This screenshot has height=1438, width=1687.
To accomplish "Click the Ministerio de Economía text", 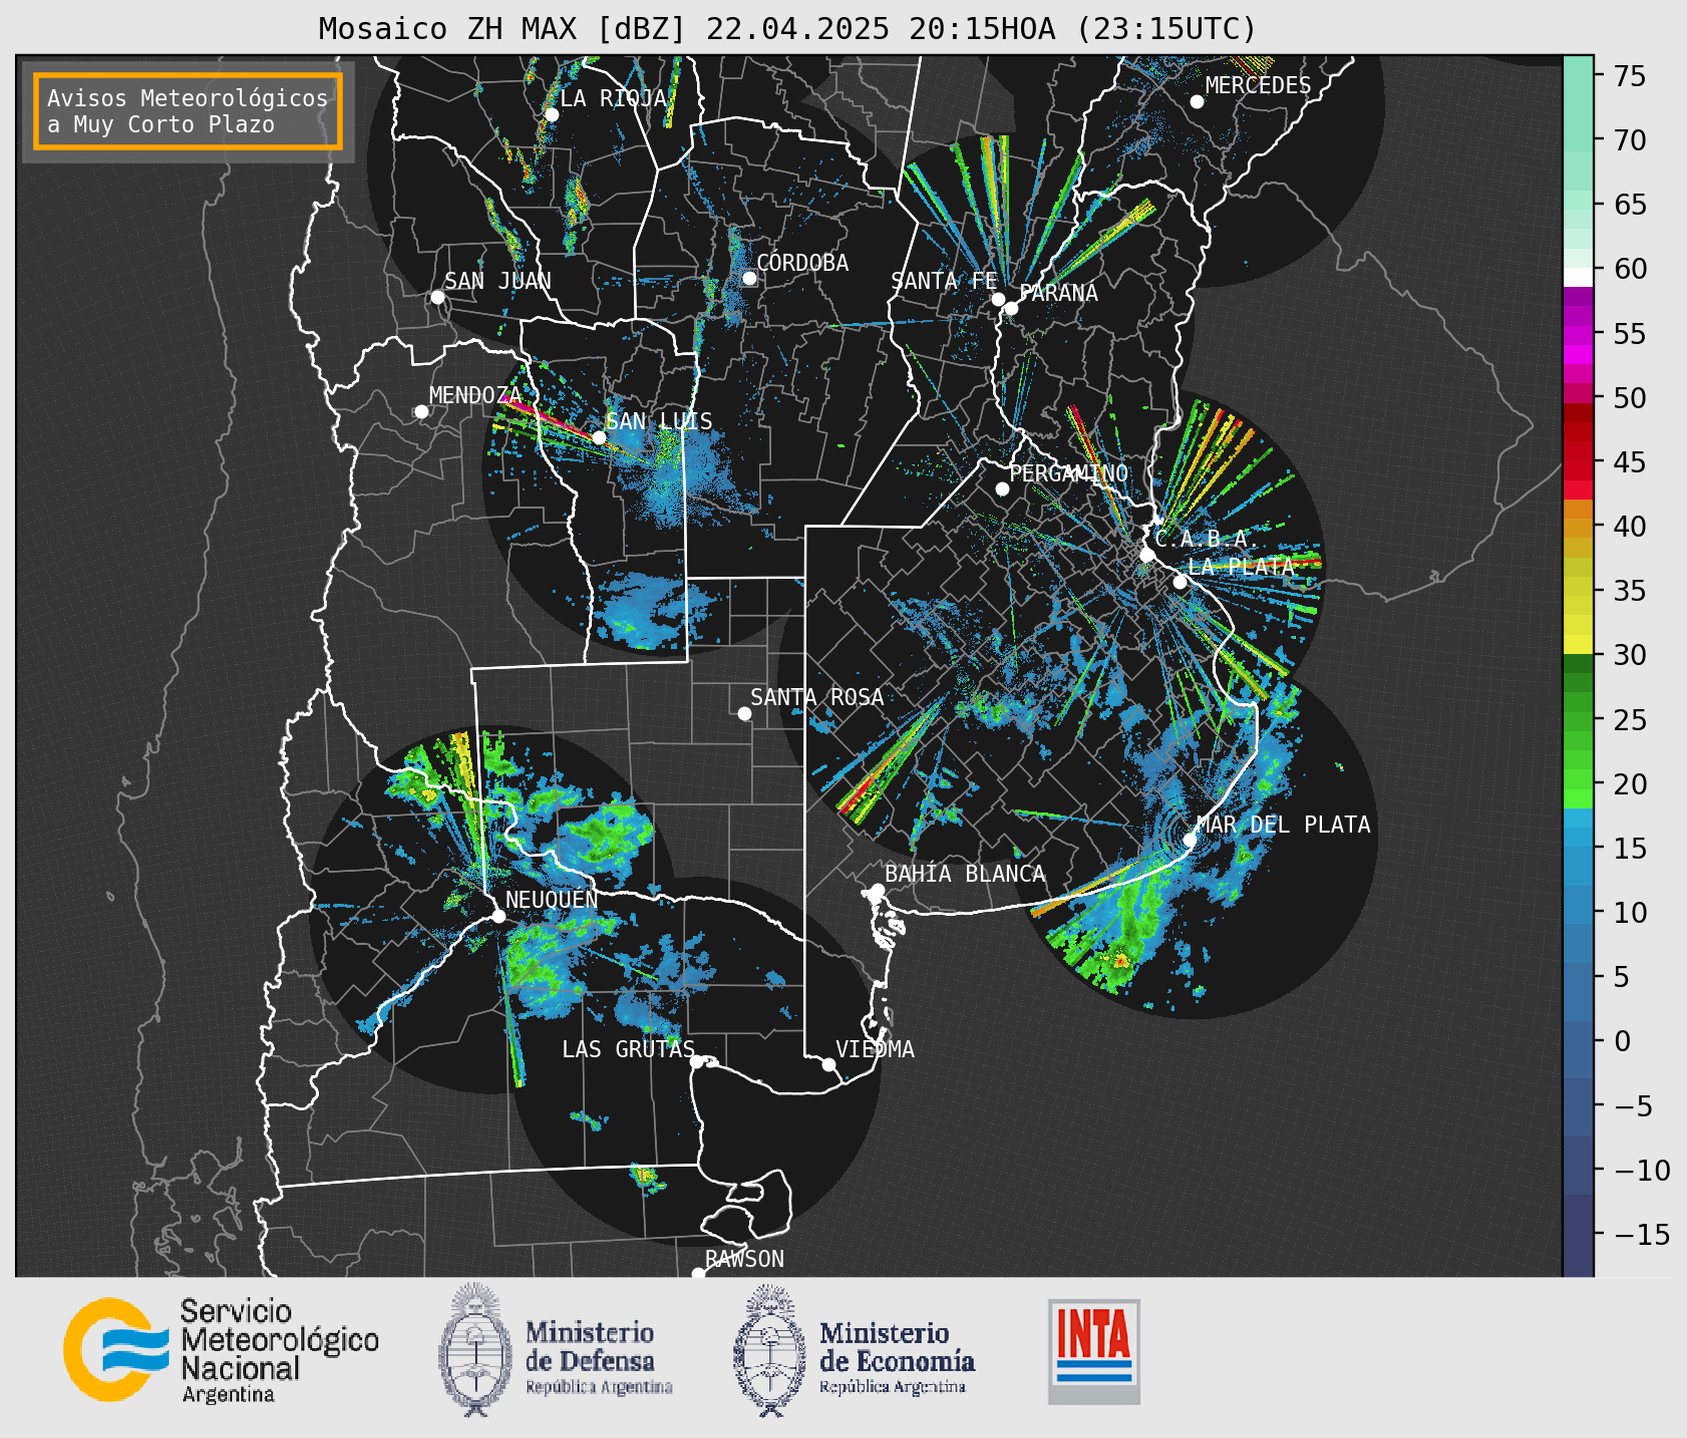I will tap(896, 1356).
